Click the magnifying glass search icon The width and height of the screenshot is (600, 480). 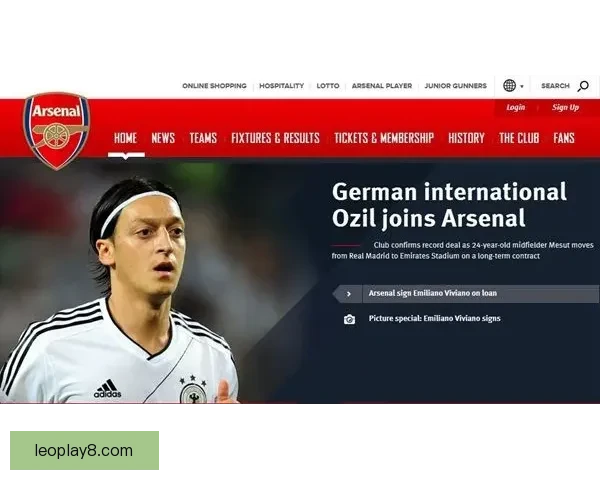click(x=583, y=86)
